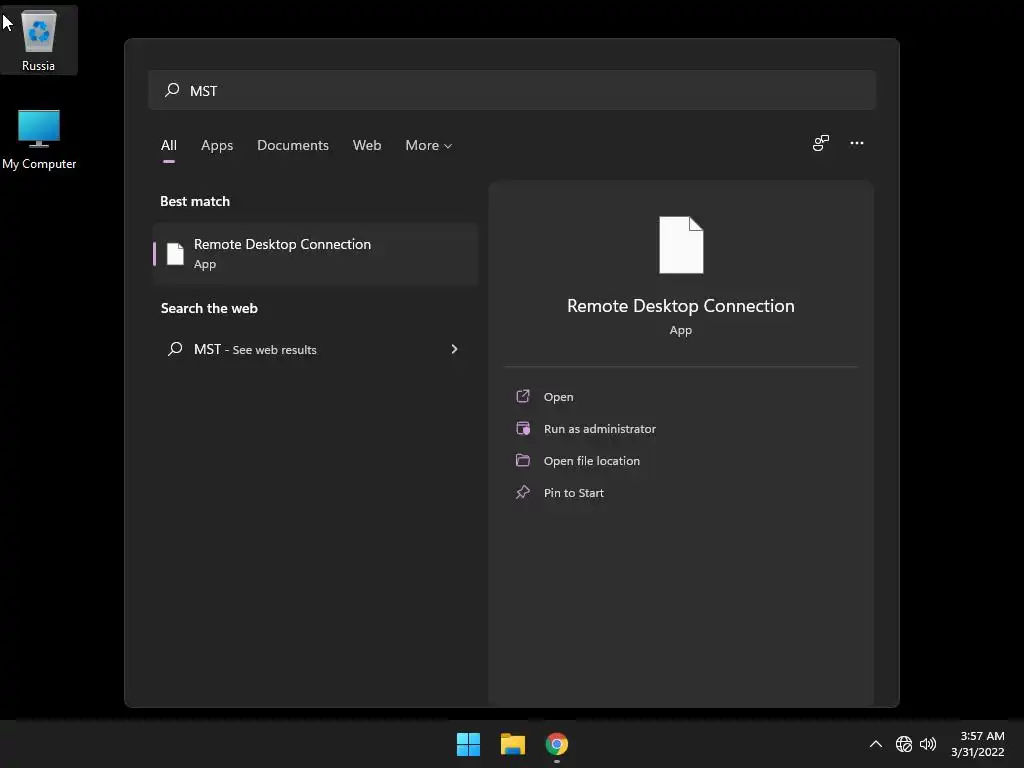
Task: Open network globe icon in tray
Action: pos(904,744)
